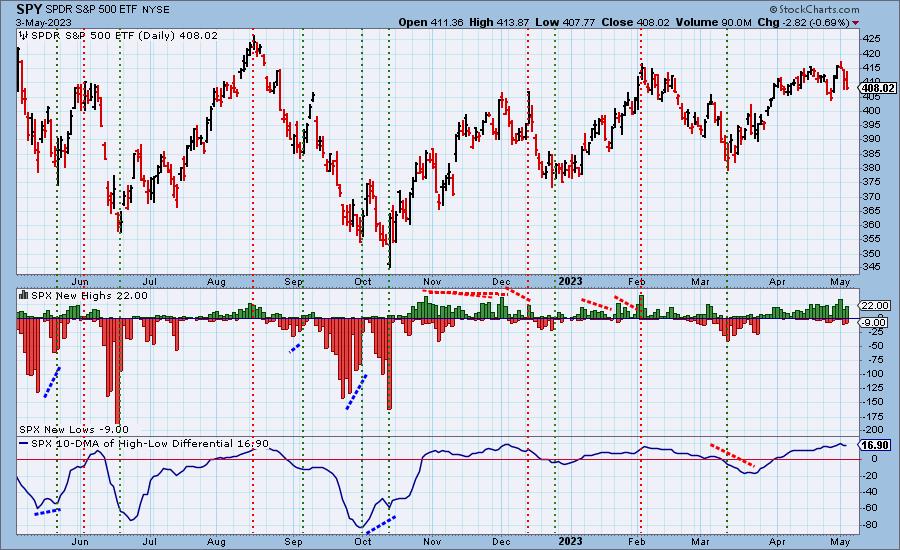The height and width of the screenshot is (550, 900).
Task: Click the 390 price axis label
Action: click(x=871, y=139)
